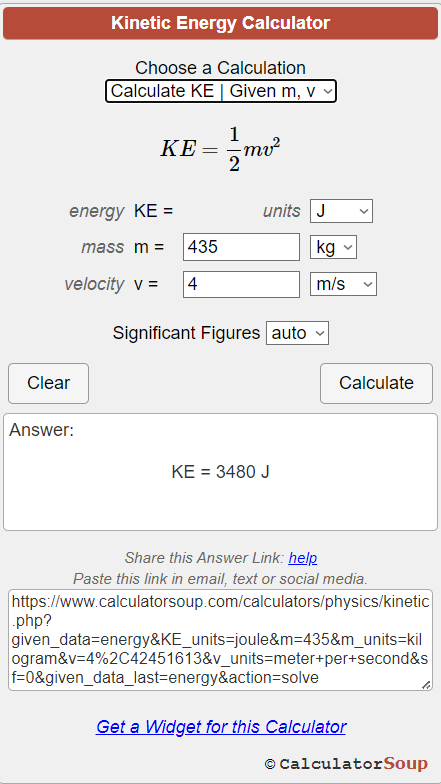
Task: Focus the mass input field showing 435
Action: 241,247
